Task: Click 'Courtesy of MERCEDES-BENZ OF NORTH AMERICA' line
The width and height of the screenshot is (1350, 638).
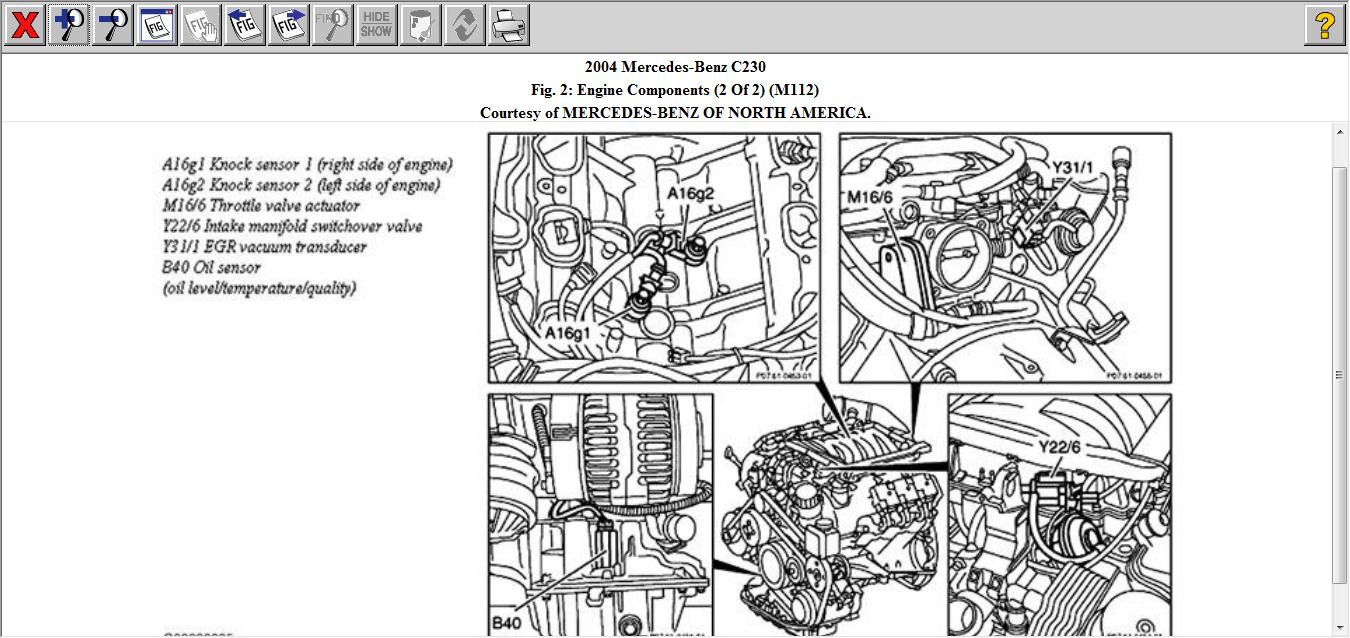Action: tap(675, 113)
